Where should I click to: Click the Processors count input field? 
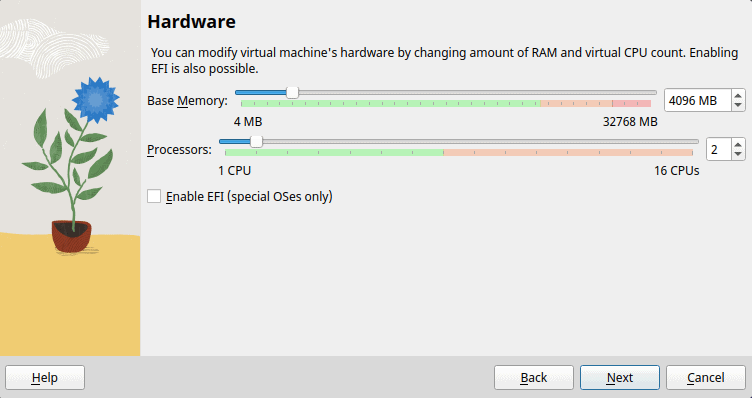(718, 149)
